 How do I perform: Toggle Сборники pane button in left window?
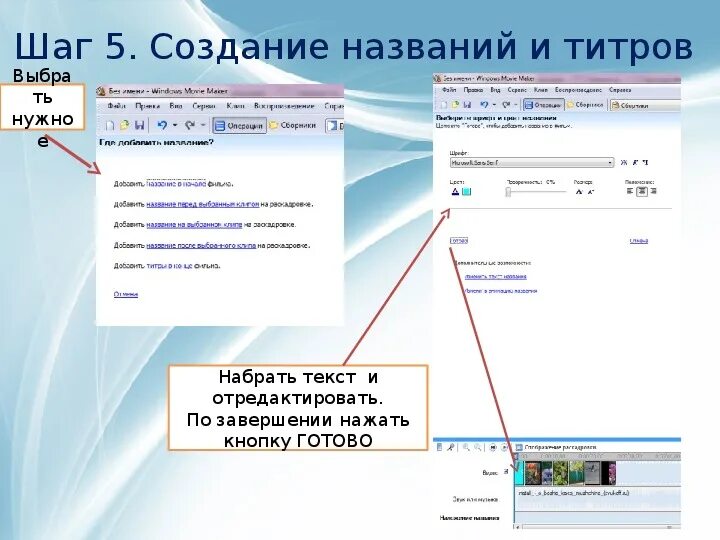293,125
